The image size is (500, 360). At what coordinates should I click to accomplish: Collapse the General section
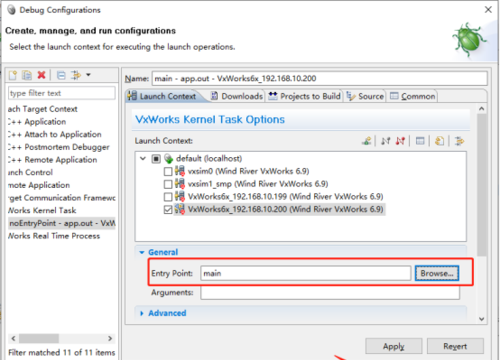(142, 252)
